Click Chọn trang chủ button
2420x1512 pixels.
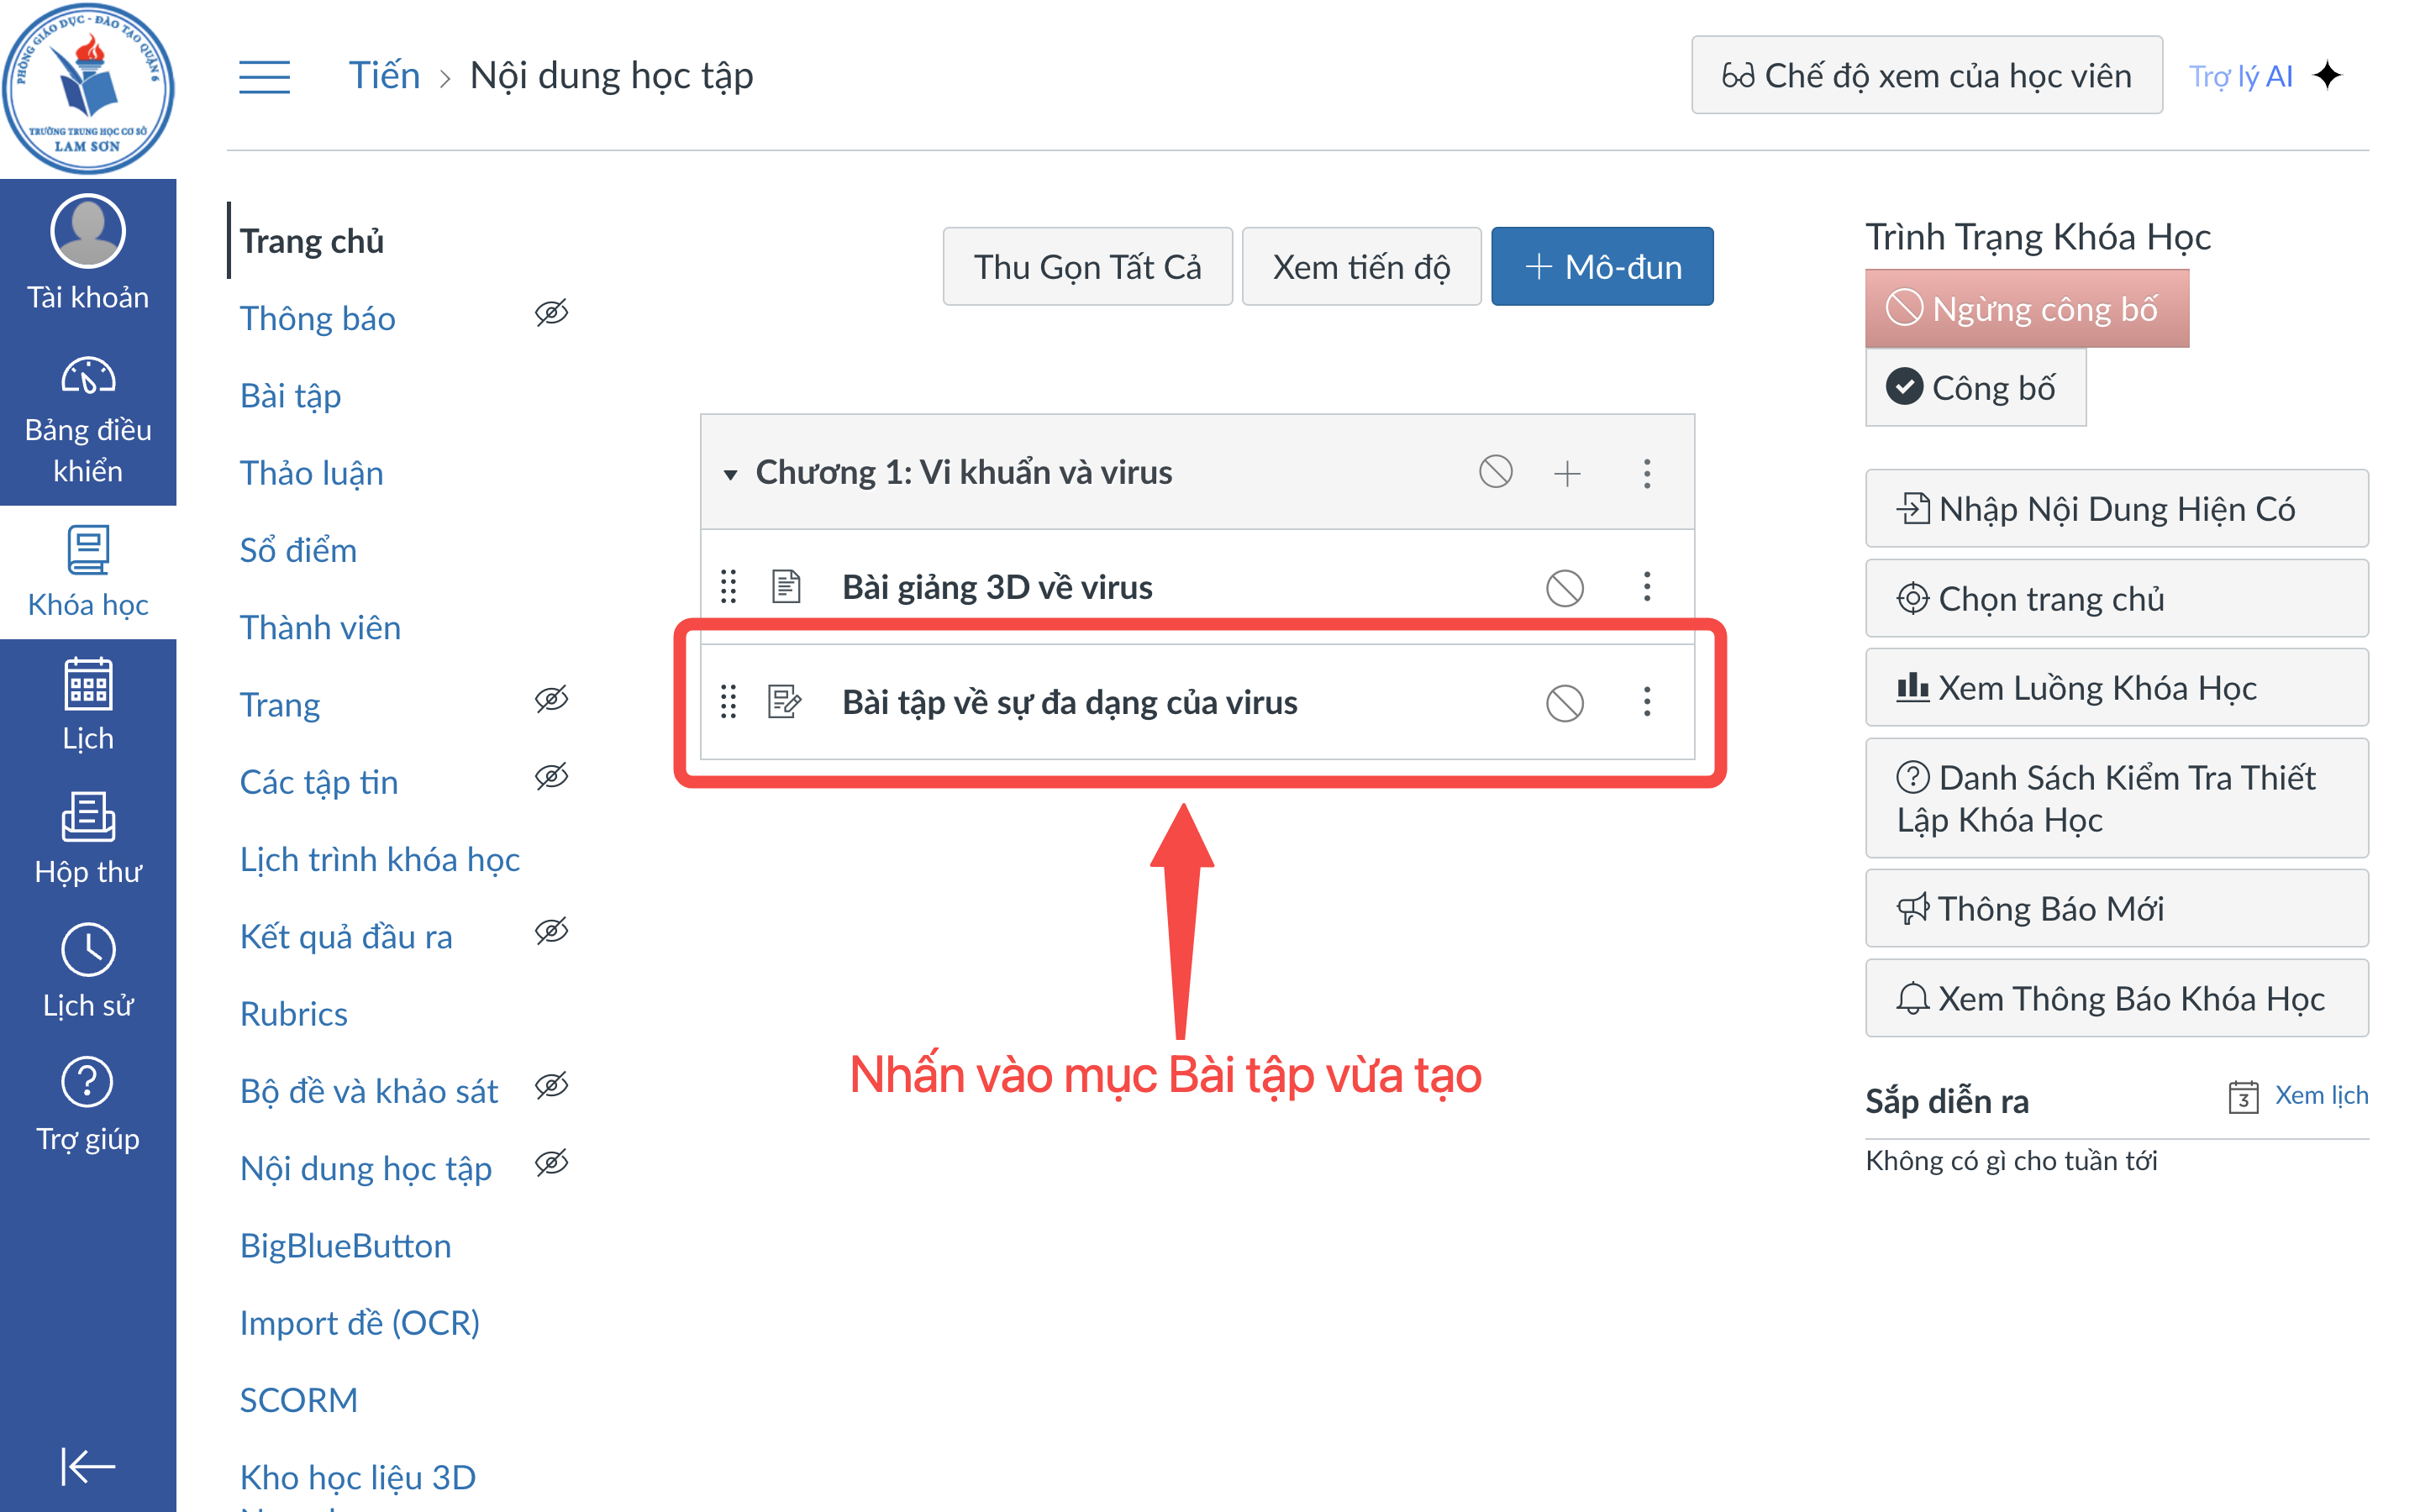click(2116, 598)
